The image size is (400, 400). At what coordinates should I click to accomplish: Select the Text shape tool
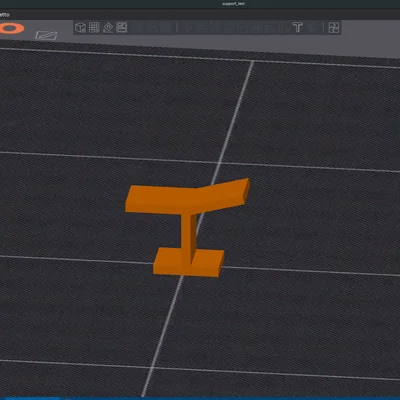[297, 27]
